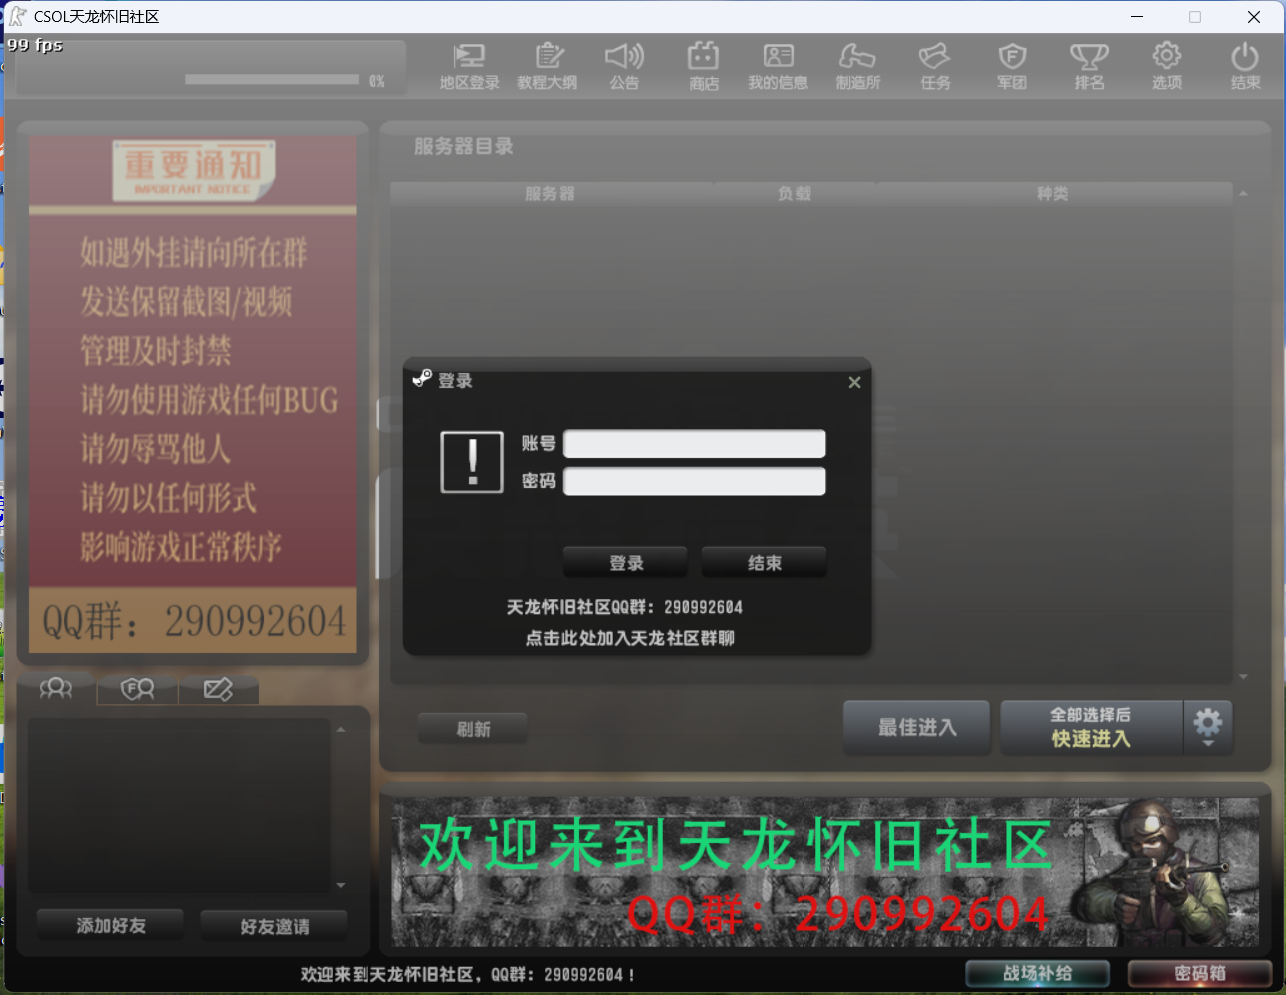Click server list scroll down arrow
Screen dimensions: 1286x995
(x=1243, y=677)
